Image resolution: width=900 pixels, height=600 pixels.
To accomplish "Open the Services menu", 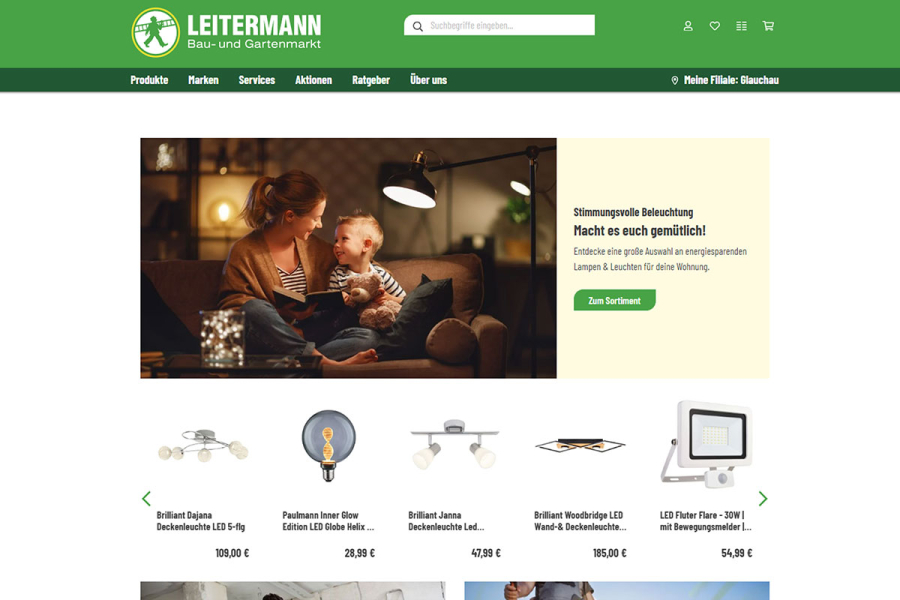I will point(257,80).
